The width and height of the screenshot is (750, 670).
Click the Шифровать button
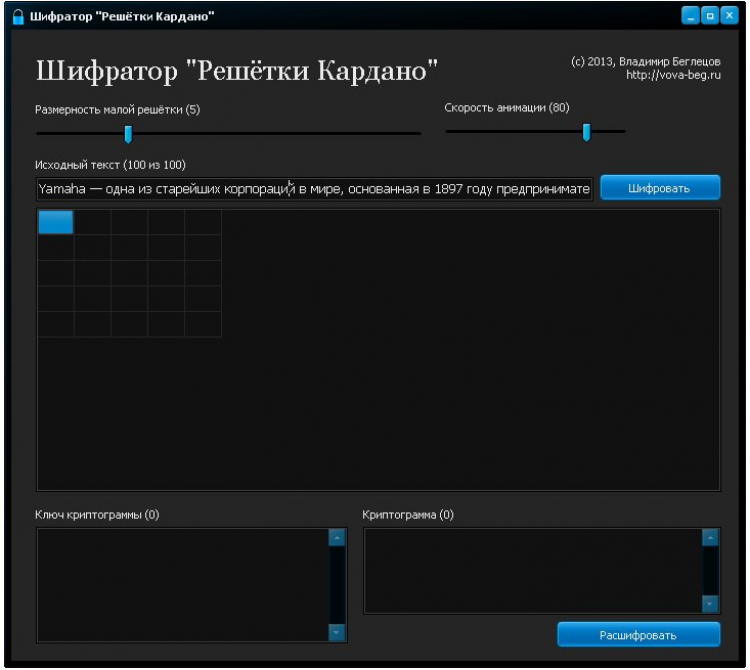click(660, 188)
